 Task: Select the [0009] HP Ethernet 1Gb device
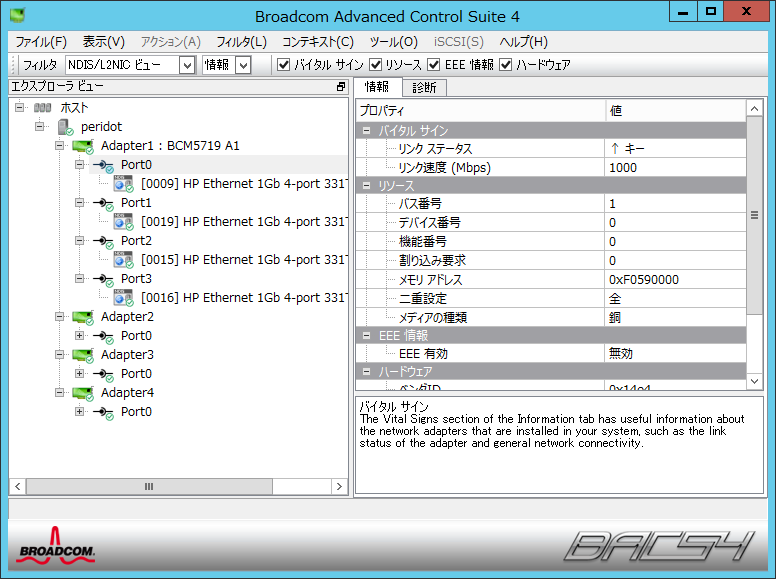[244, 184]
